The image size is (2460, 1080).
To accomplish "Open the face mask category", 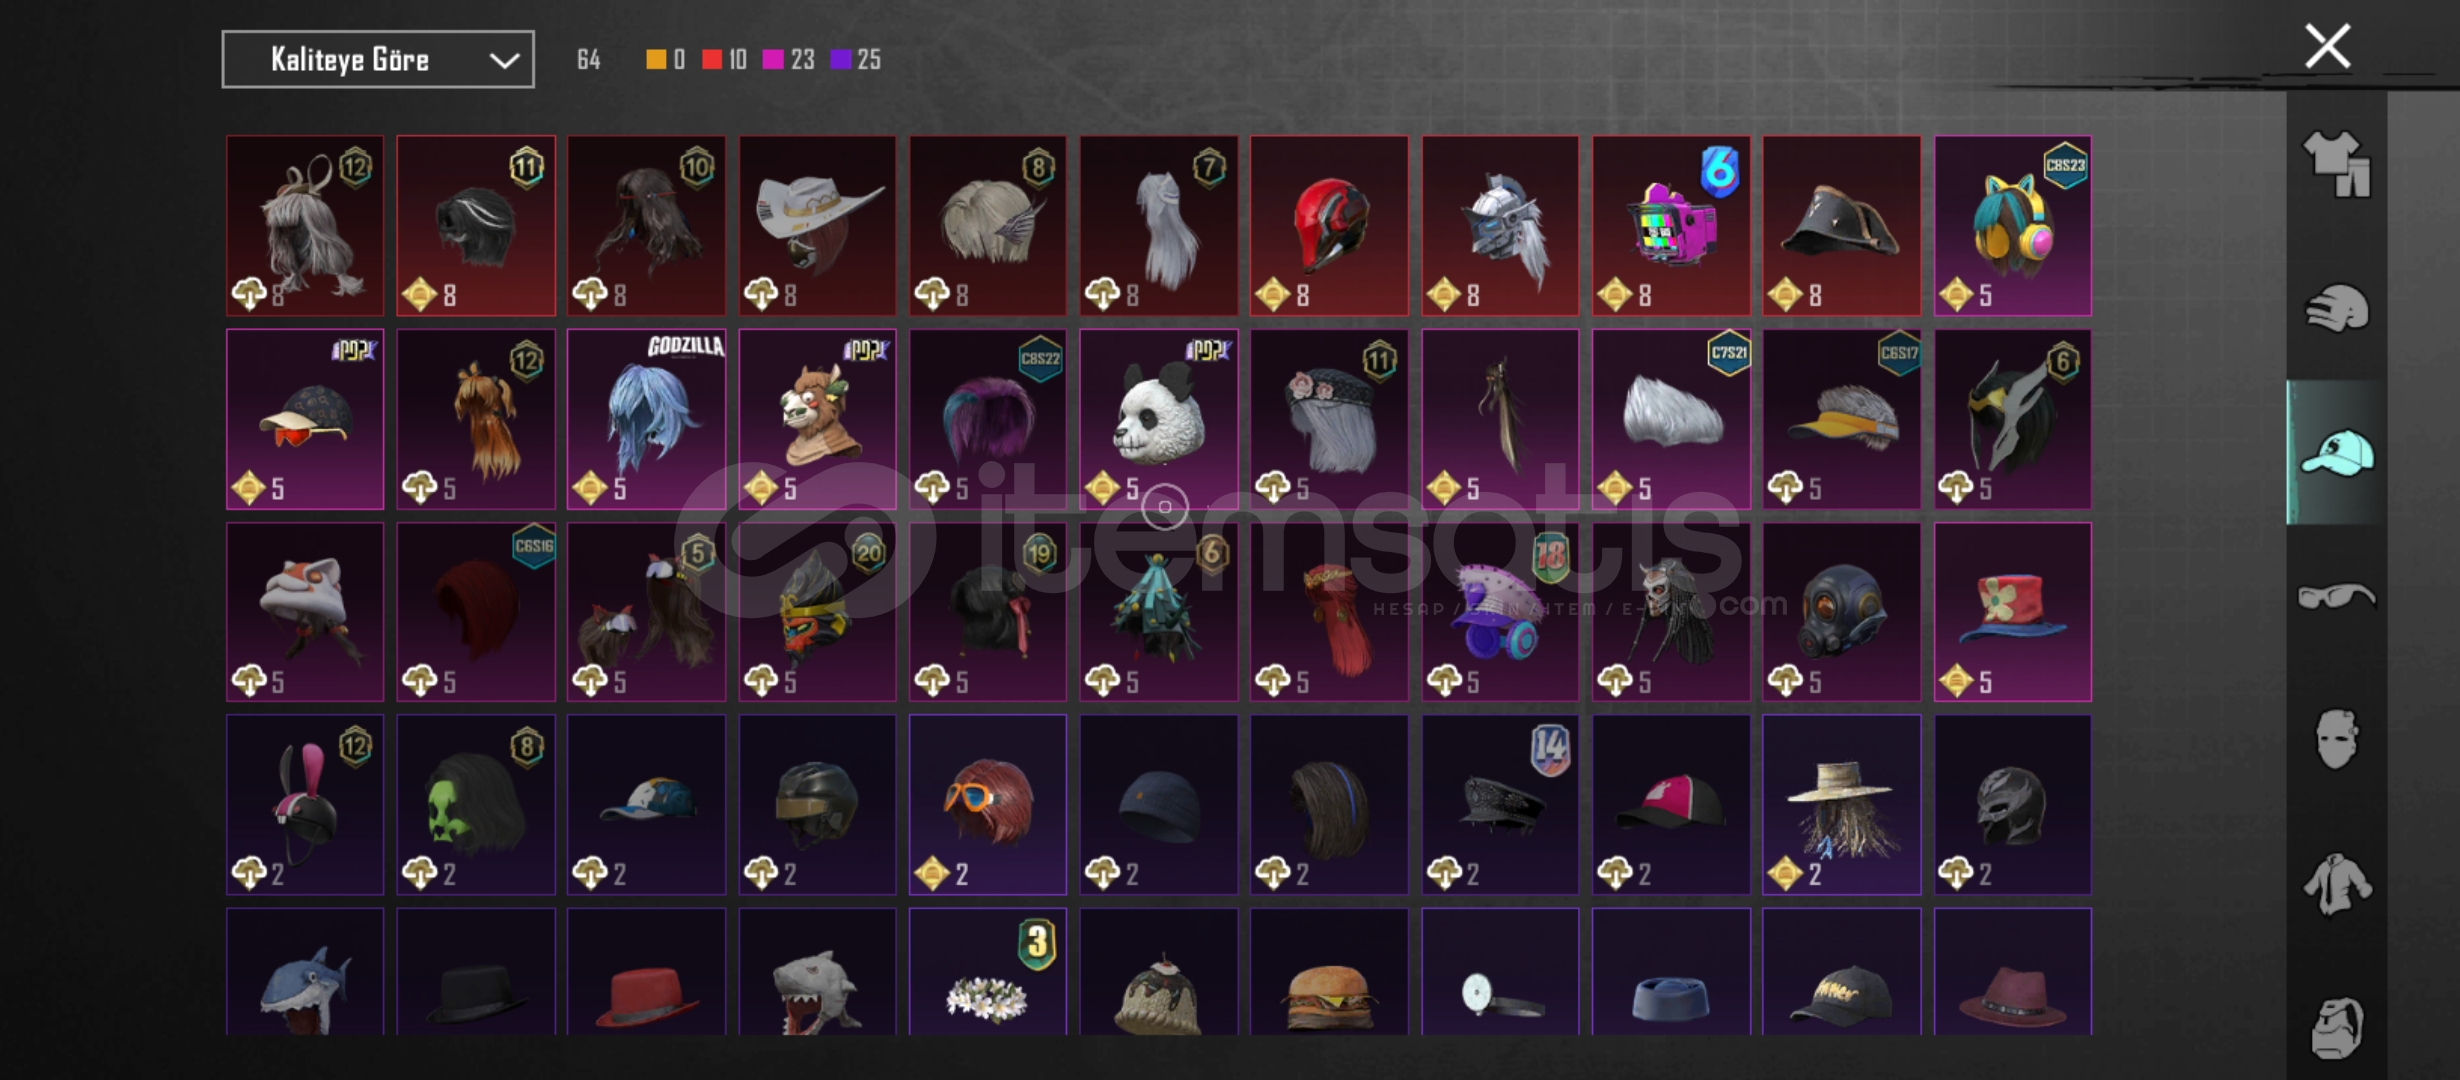I will click(x=2337, y=739).
